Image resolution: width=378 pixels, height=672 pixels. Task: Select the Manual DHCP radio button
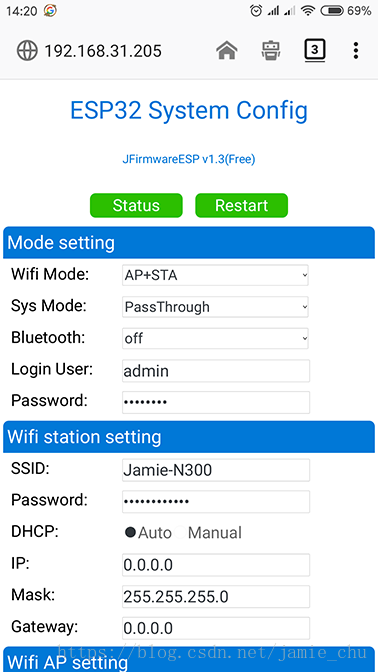(180, 532)
